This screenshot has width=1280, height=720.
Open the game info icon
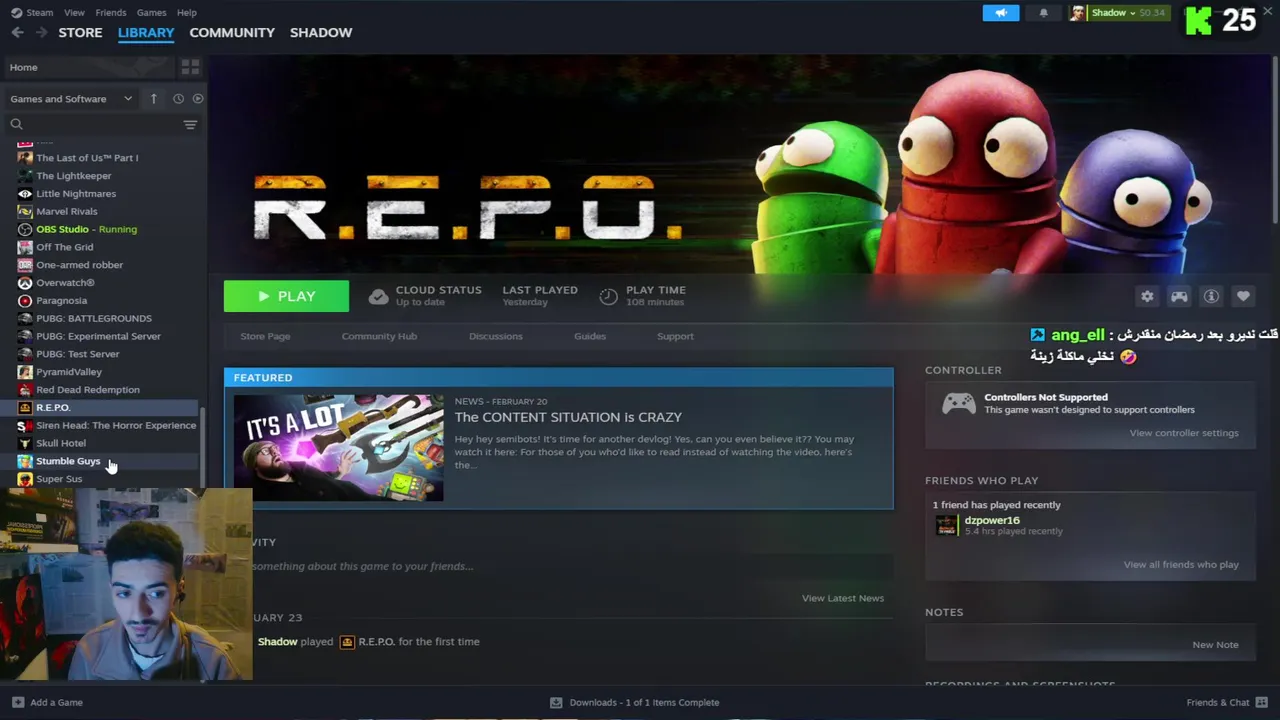(1211, 296)
